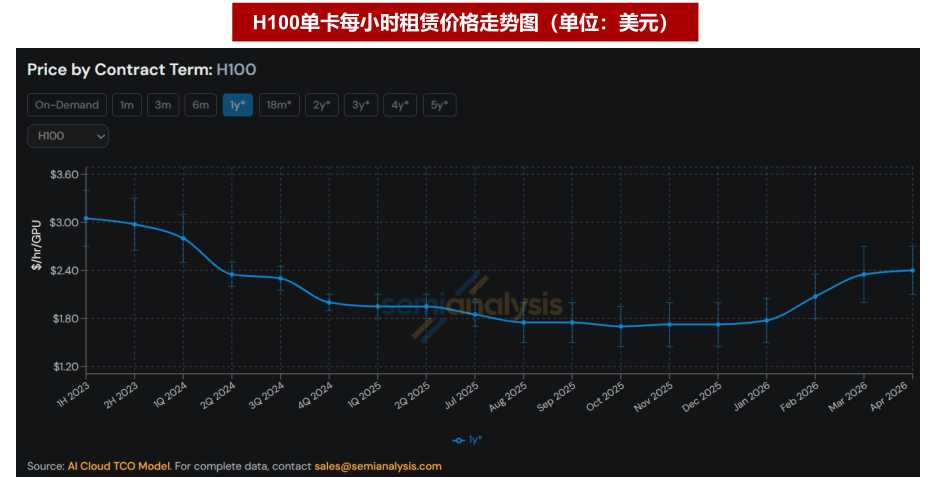This screenshot has width=940, height=478.
Task: Toggle the 1y* series legend entry
Action: pyautogui.click(x=468, y=440)
